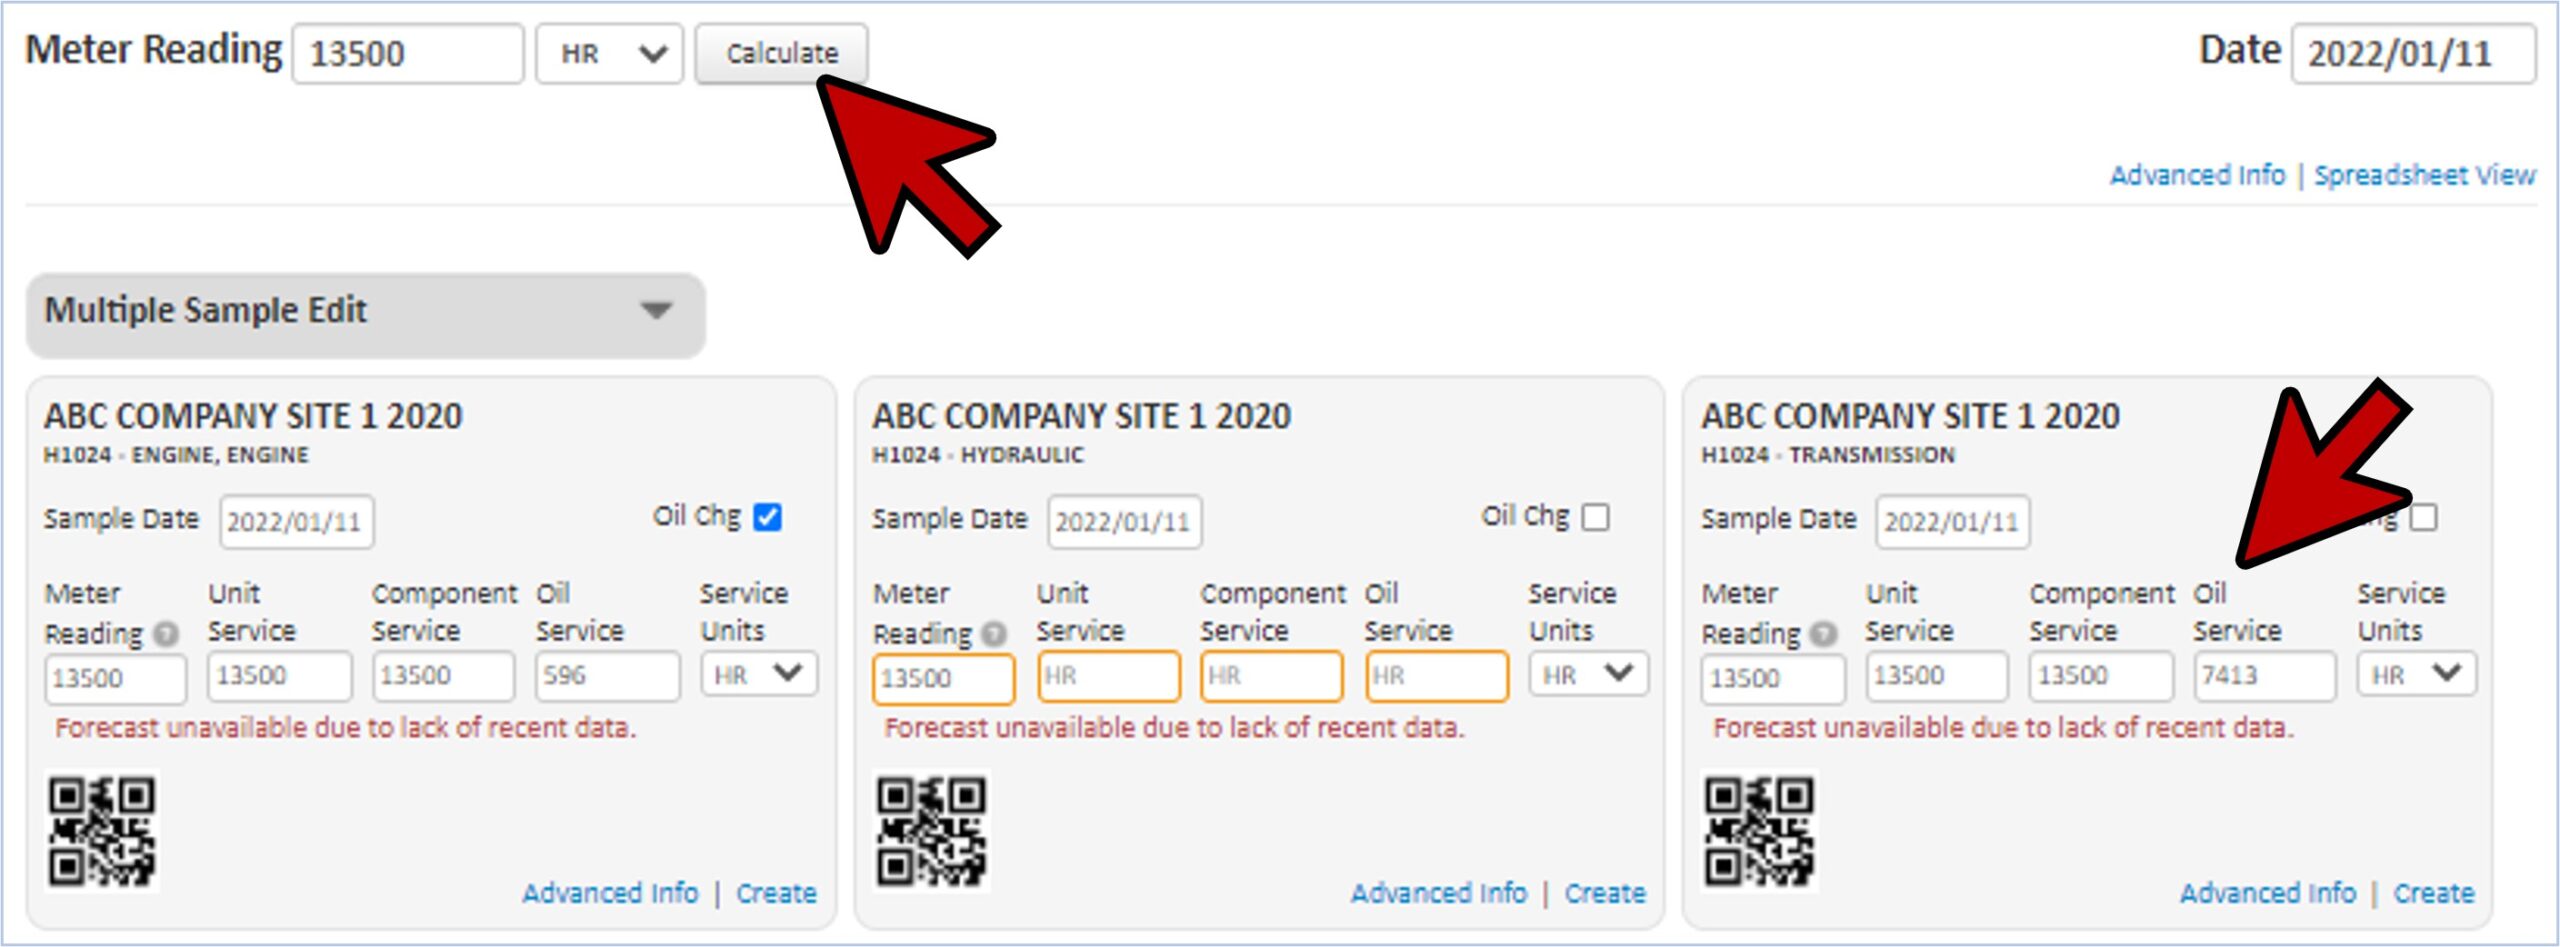Click the Engine card QR code
The width and height of the screenshot is (2560, 947).
click(102, 832)
